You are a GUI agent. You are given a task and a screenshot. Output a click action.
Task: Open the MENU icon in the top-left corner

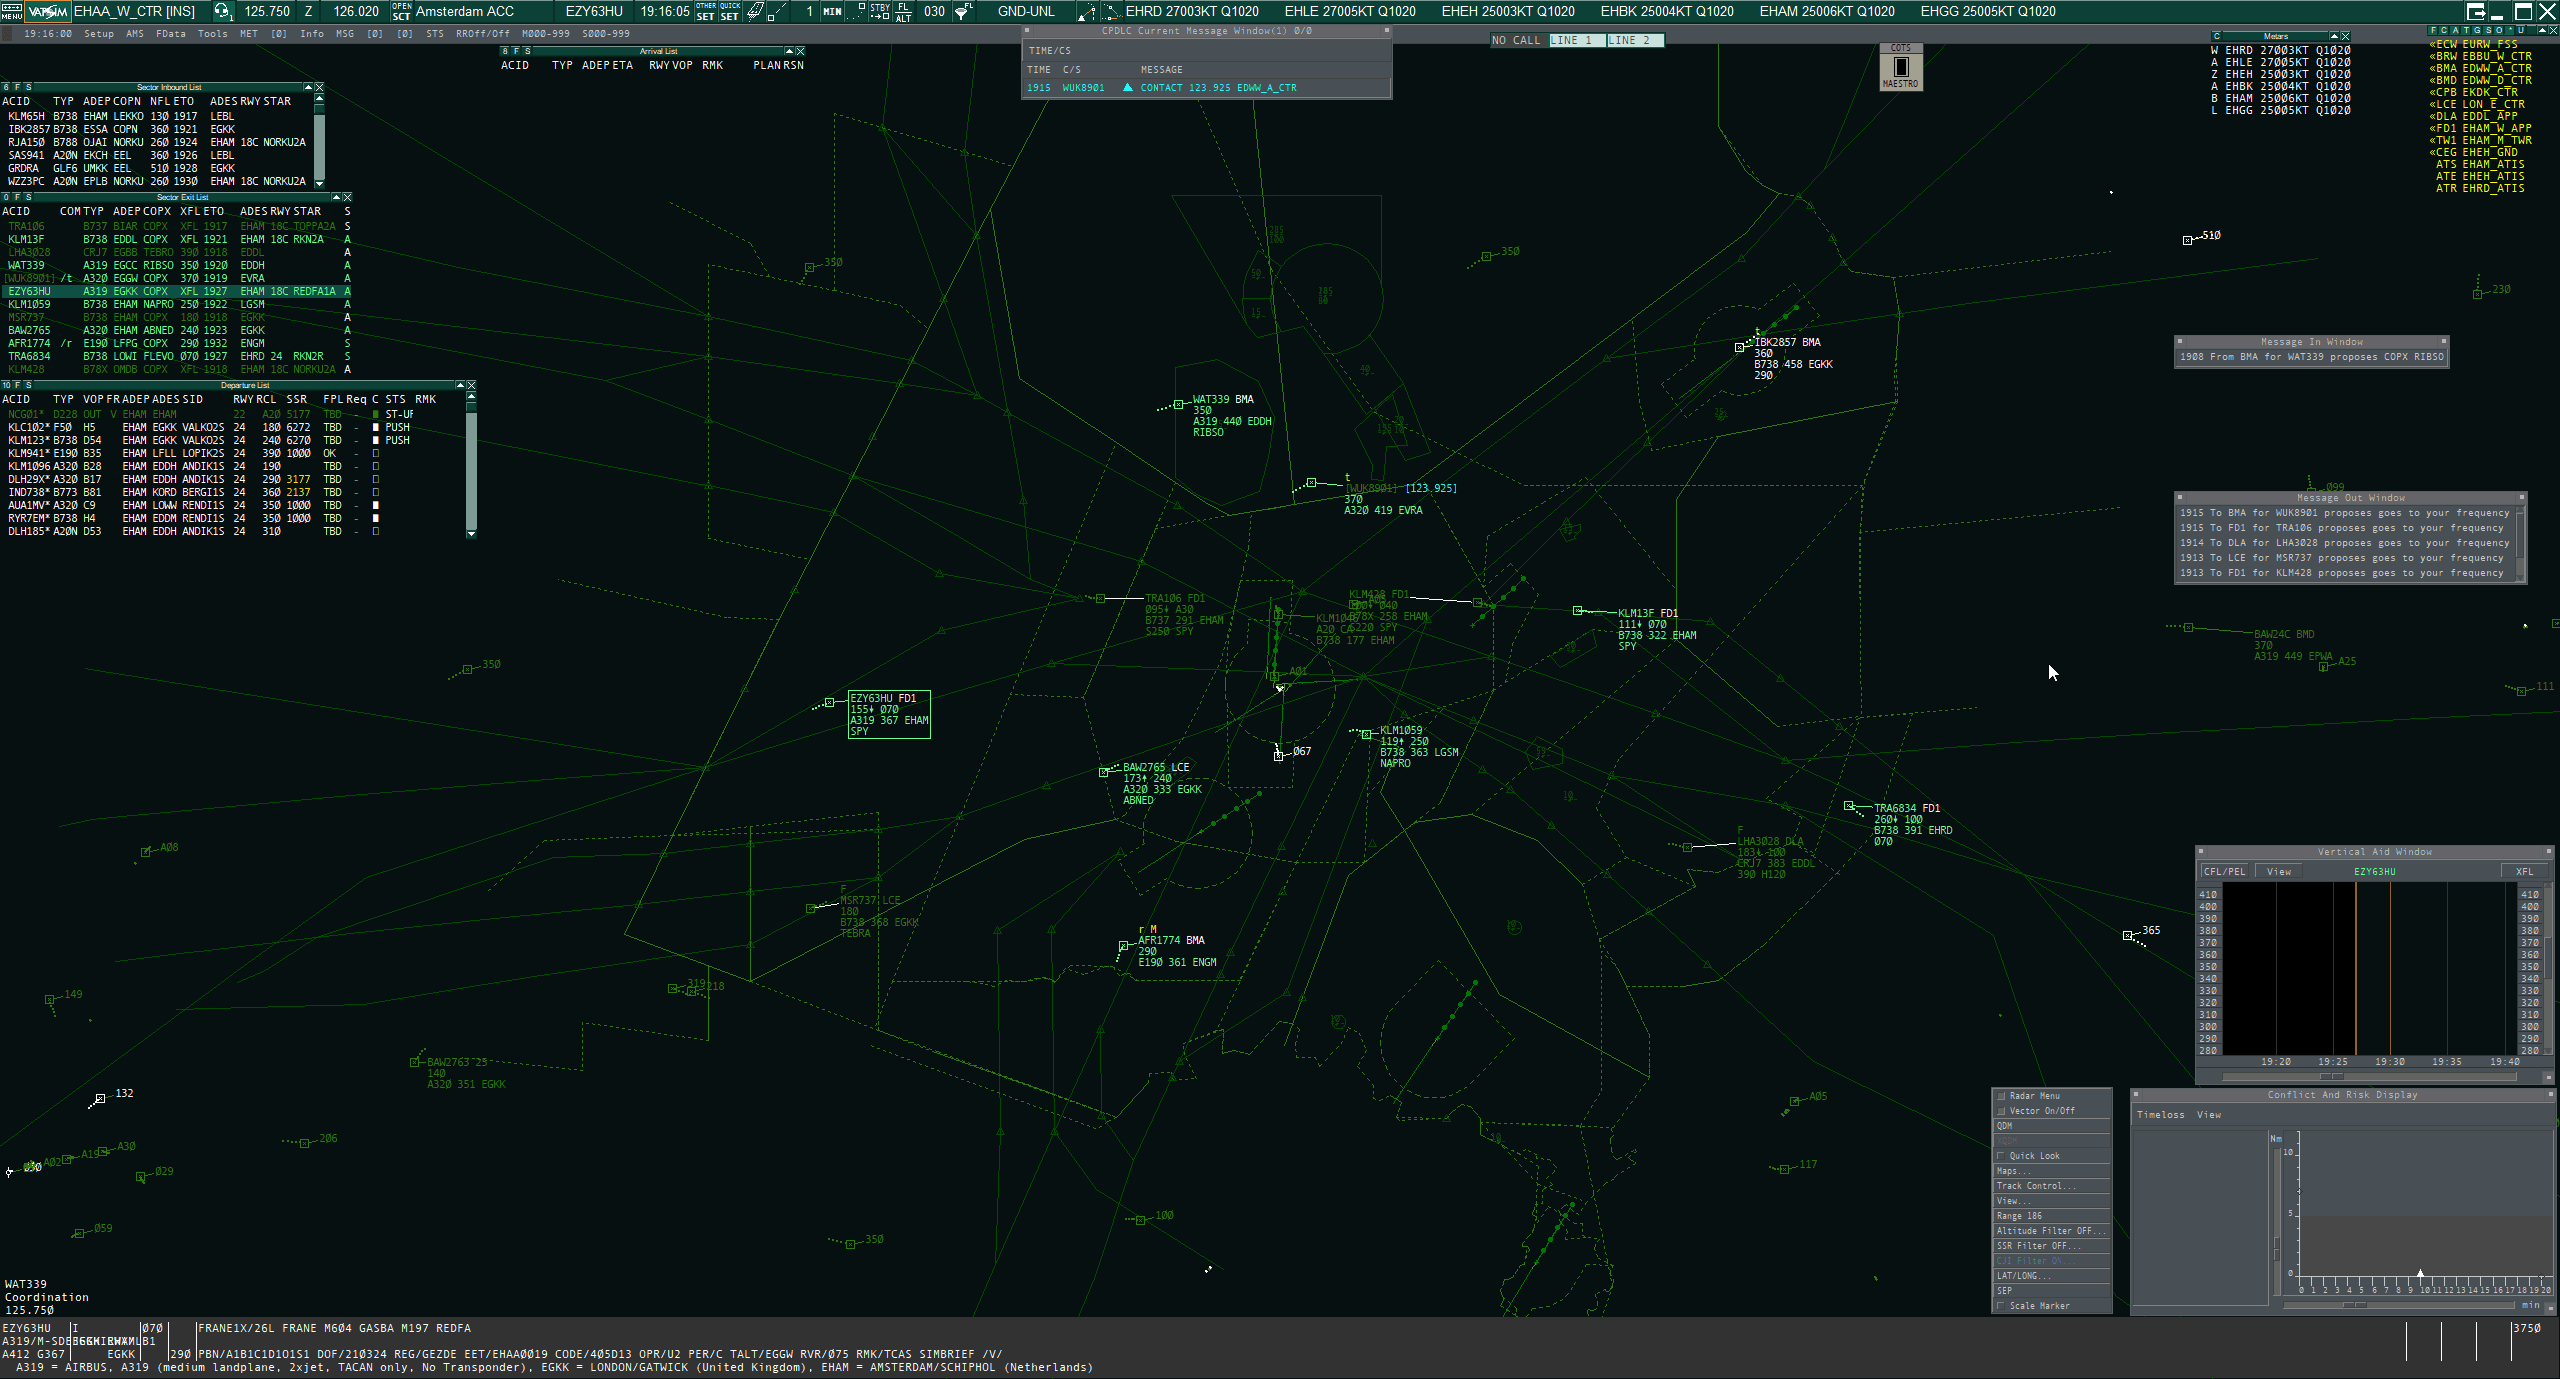point(12,11)
